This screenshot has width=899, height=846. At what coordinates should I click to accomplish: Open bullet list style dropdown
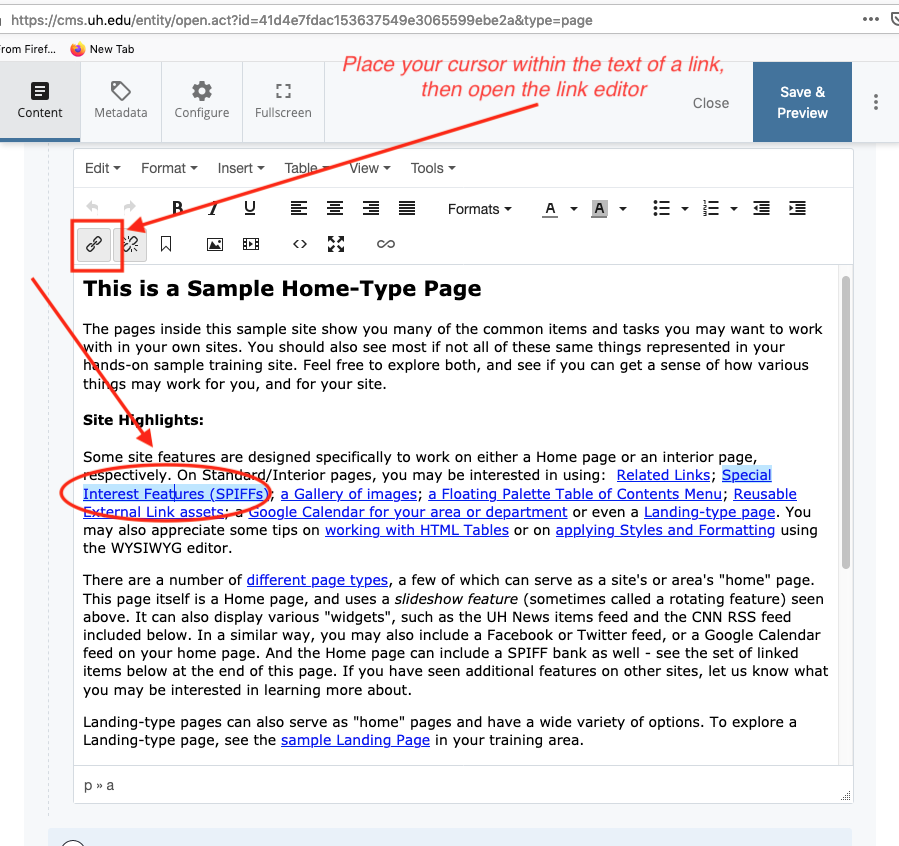click(x=685, y=209)
